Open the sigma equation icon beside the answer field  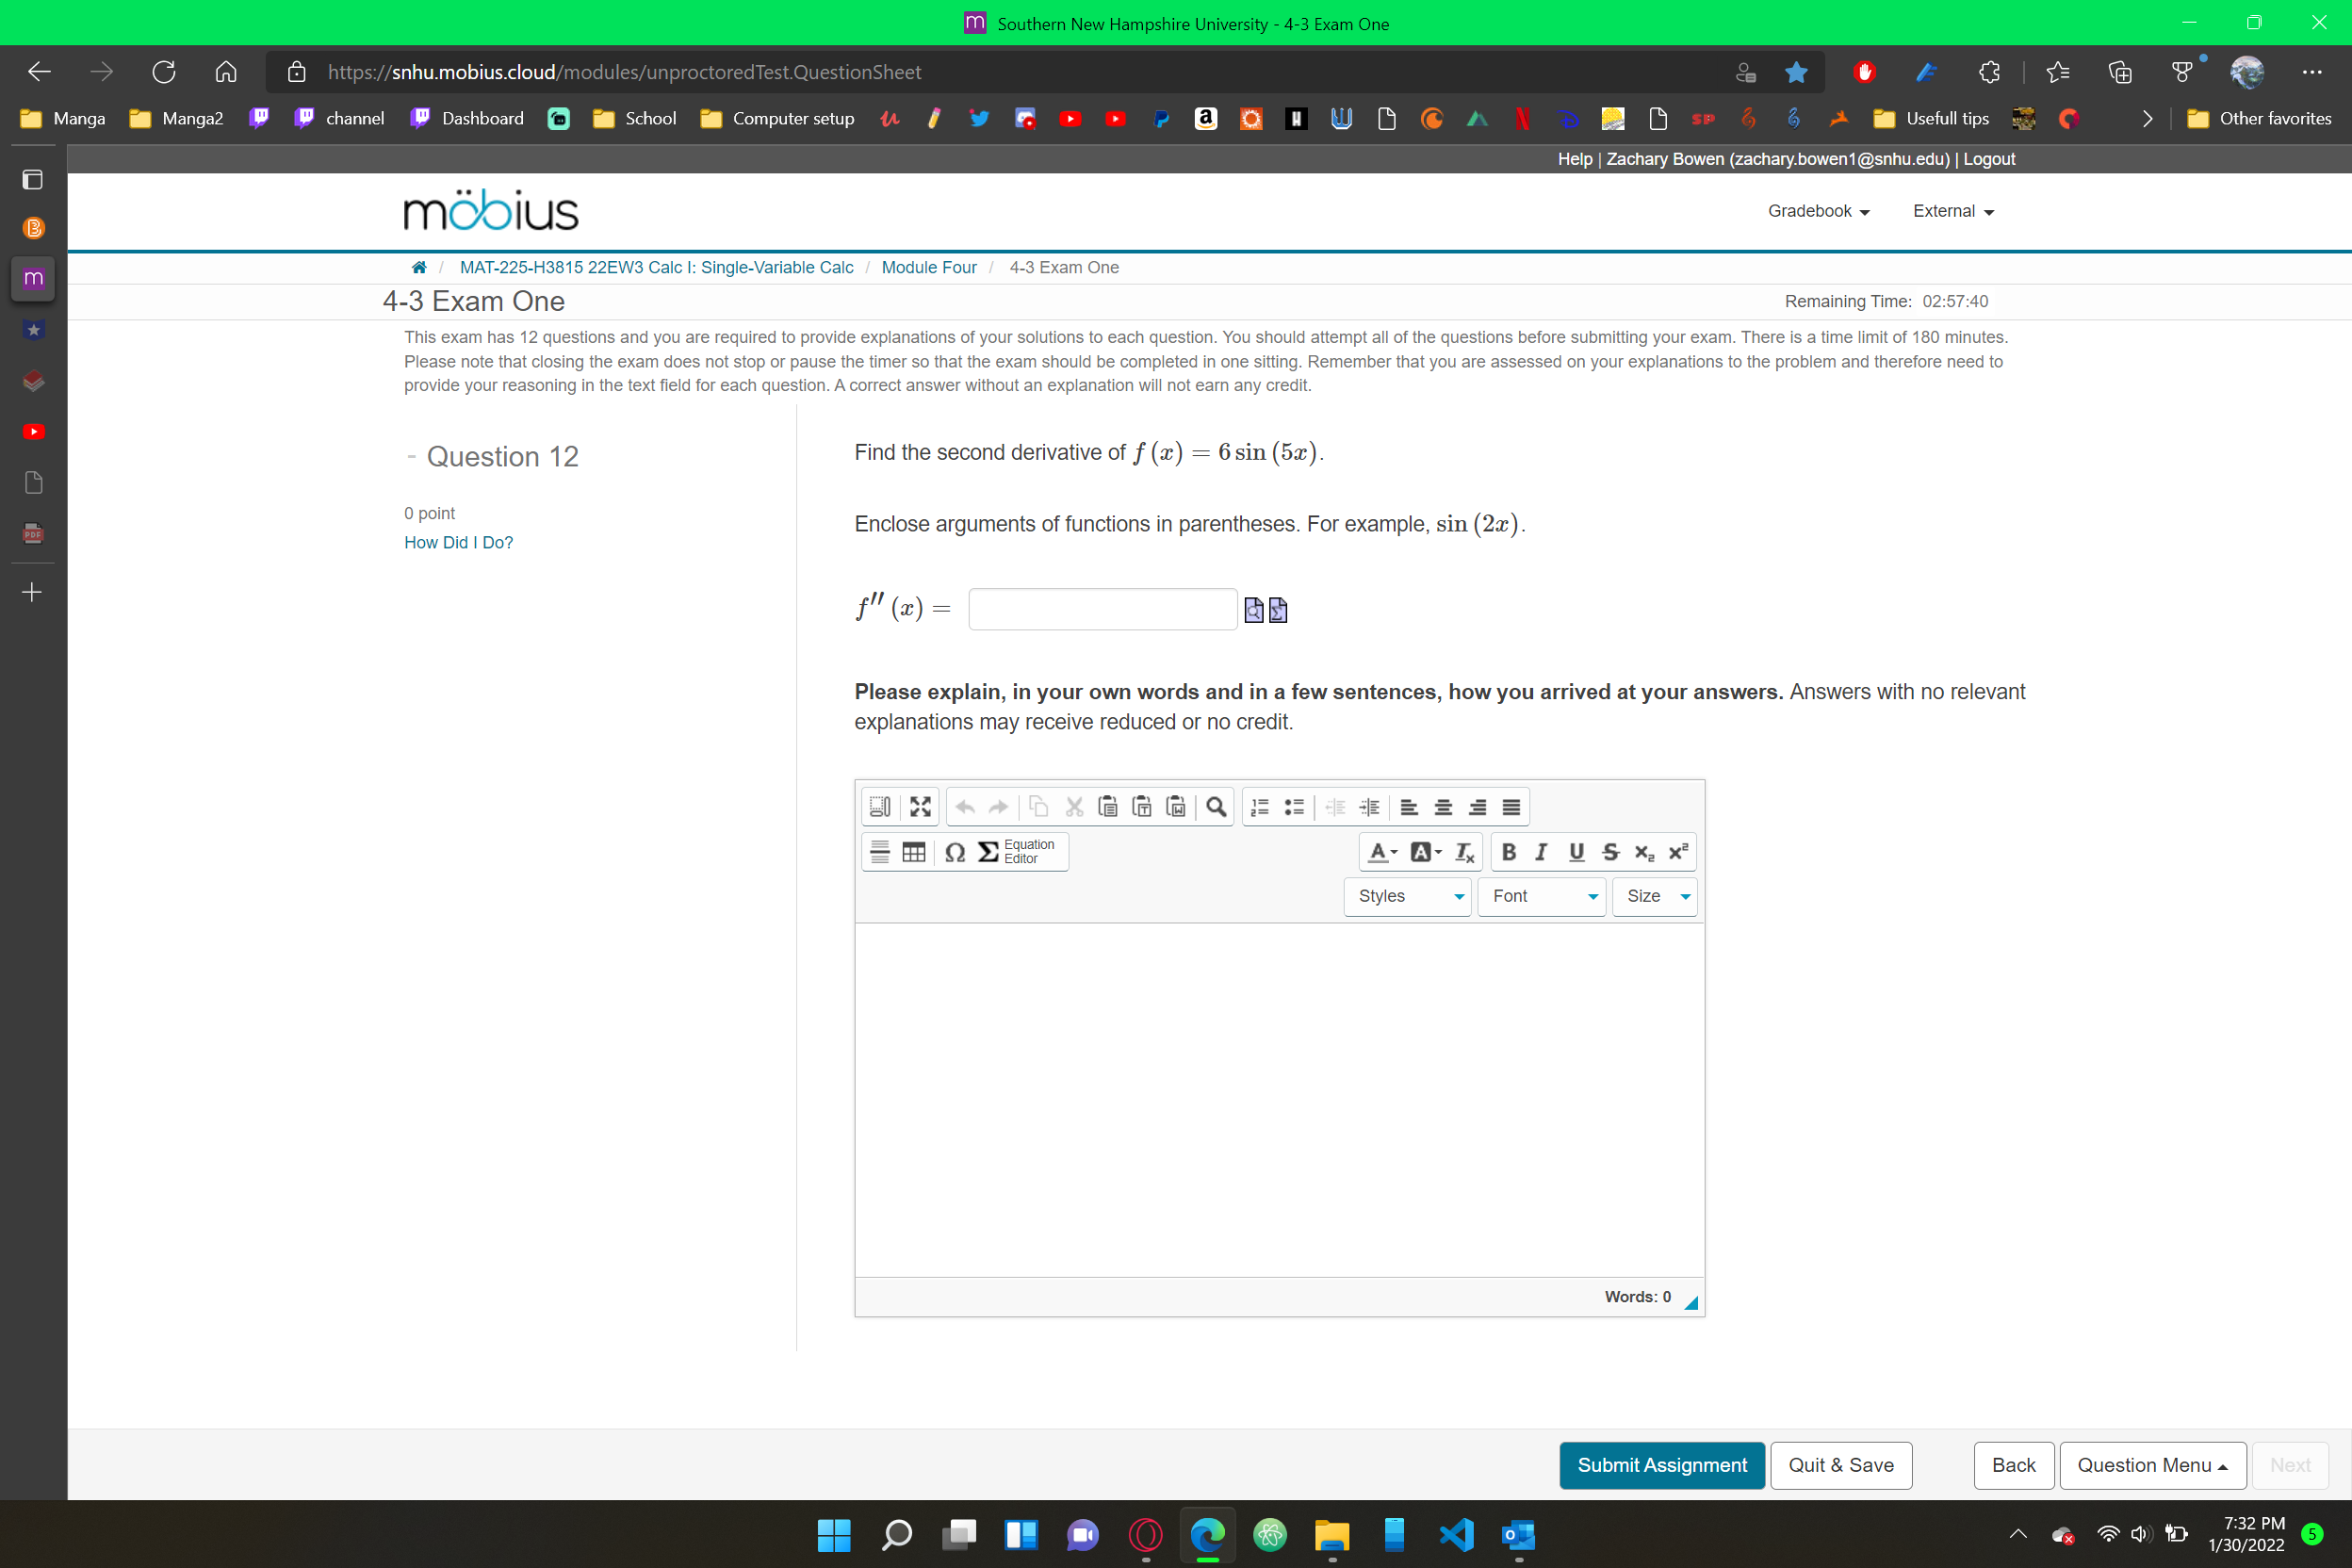click(1278, 609)
